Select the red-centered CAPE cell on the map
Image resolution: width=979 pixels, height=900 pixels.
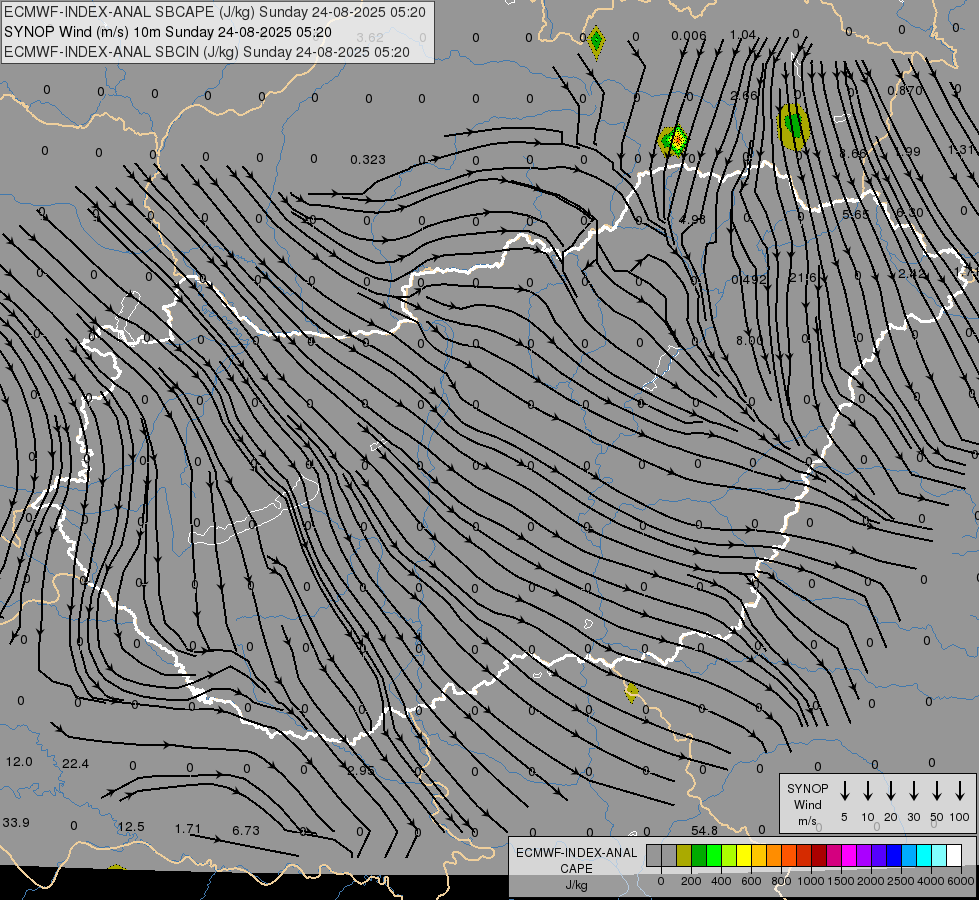[x=674, y=141]
